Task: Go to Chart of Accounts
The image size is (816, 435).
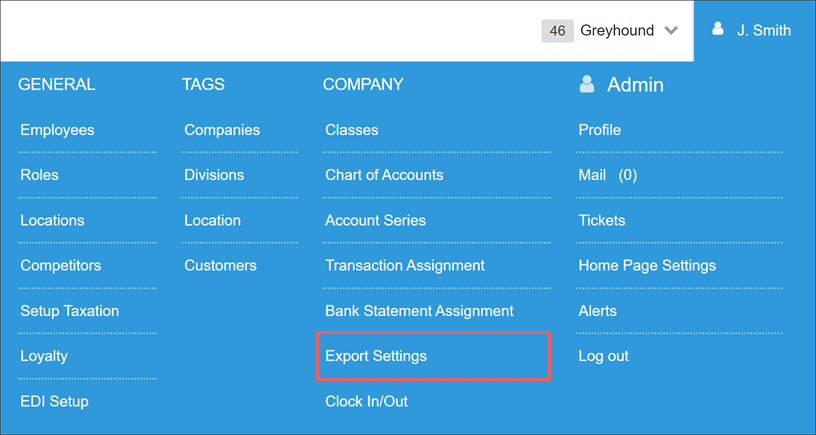Action: click(x=384, y=175)
